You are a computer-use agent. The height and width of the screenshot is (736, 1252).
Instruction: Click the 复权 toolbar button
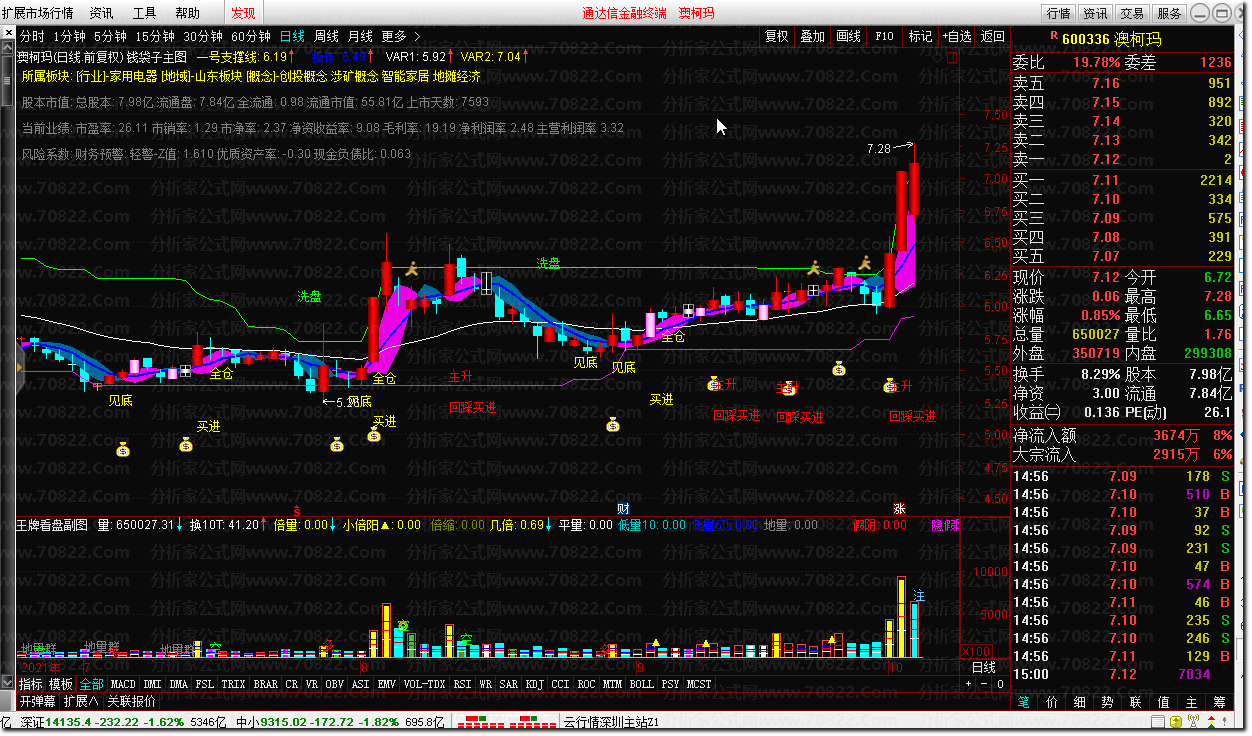[x=777, y=36]
